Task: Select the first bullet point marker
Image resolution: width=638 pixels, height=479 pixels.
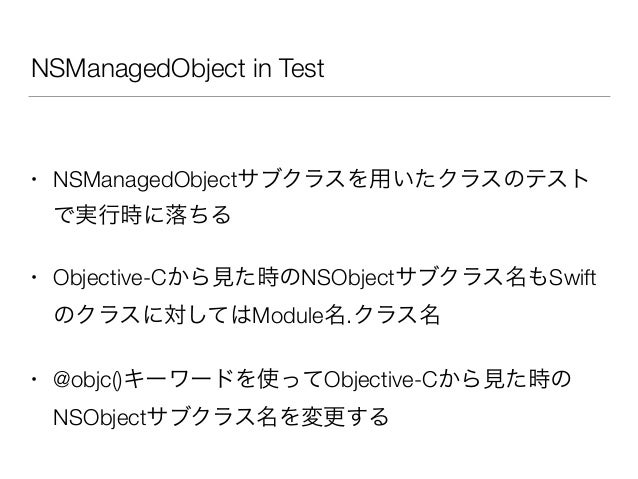Action: tap(34, 178)
